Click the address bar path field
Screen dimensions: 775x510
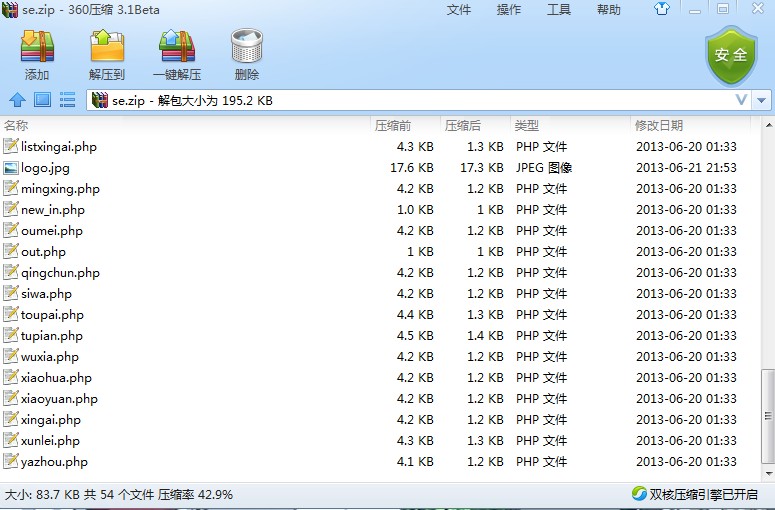click(x=419, y=100)
